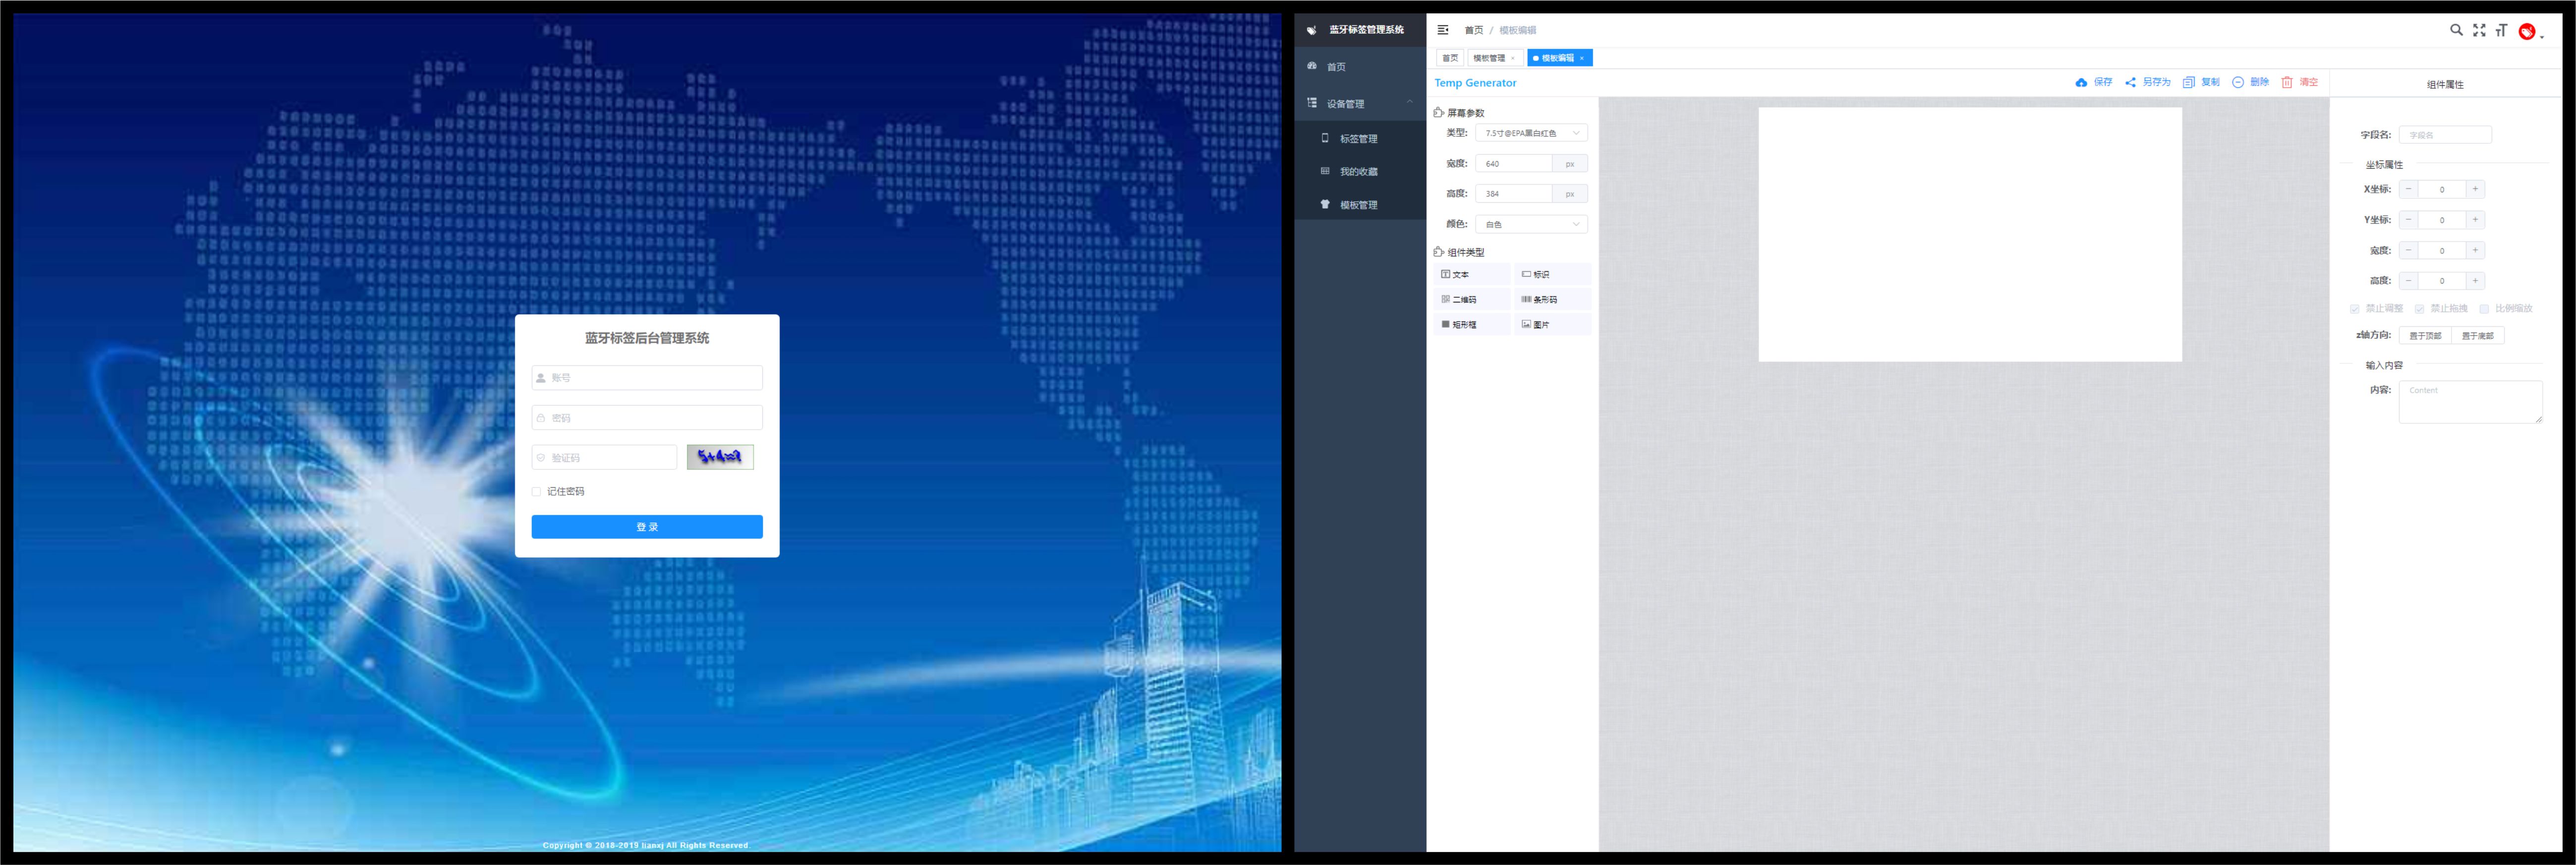
Task: Click the 验证码 captcha input in login window
Action: (604, 458)
